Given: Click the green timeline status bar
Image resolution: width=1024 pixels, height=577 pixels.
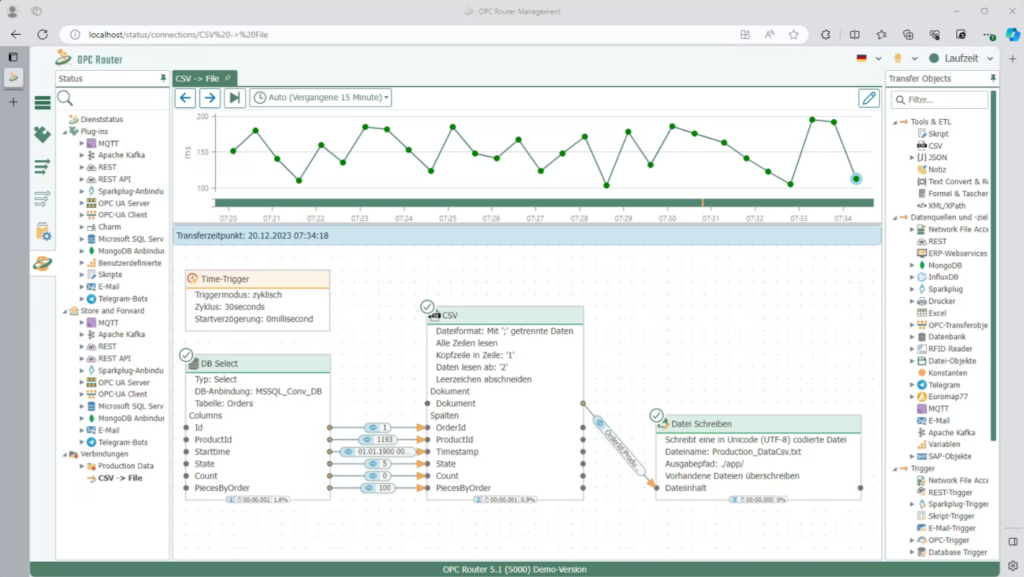Looking at the screenshot, I should (544, 203).
